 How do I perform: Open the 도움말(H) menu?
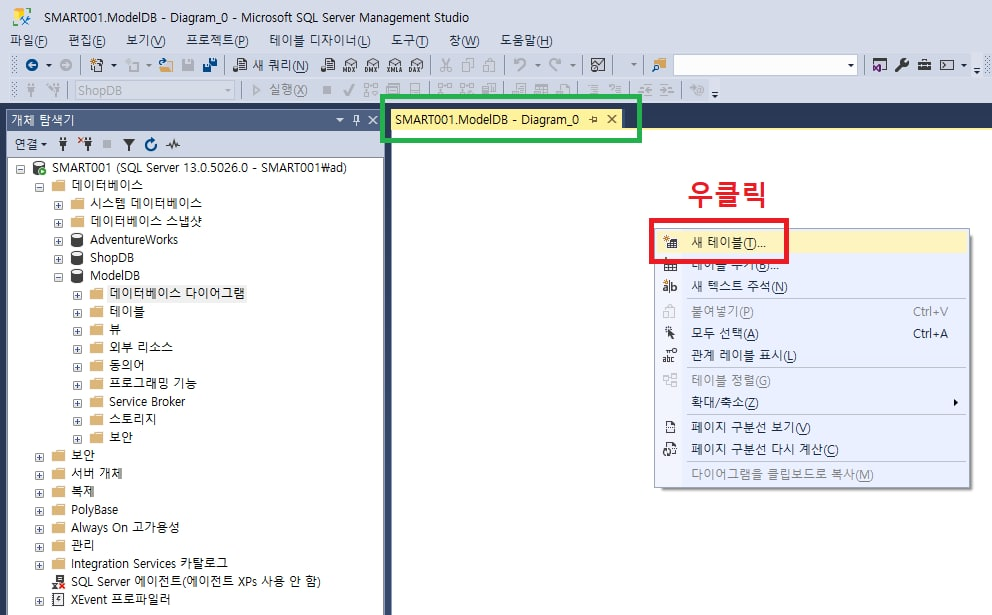click(526, 40)
